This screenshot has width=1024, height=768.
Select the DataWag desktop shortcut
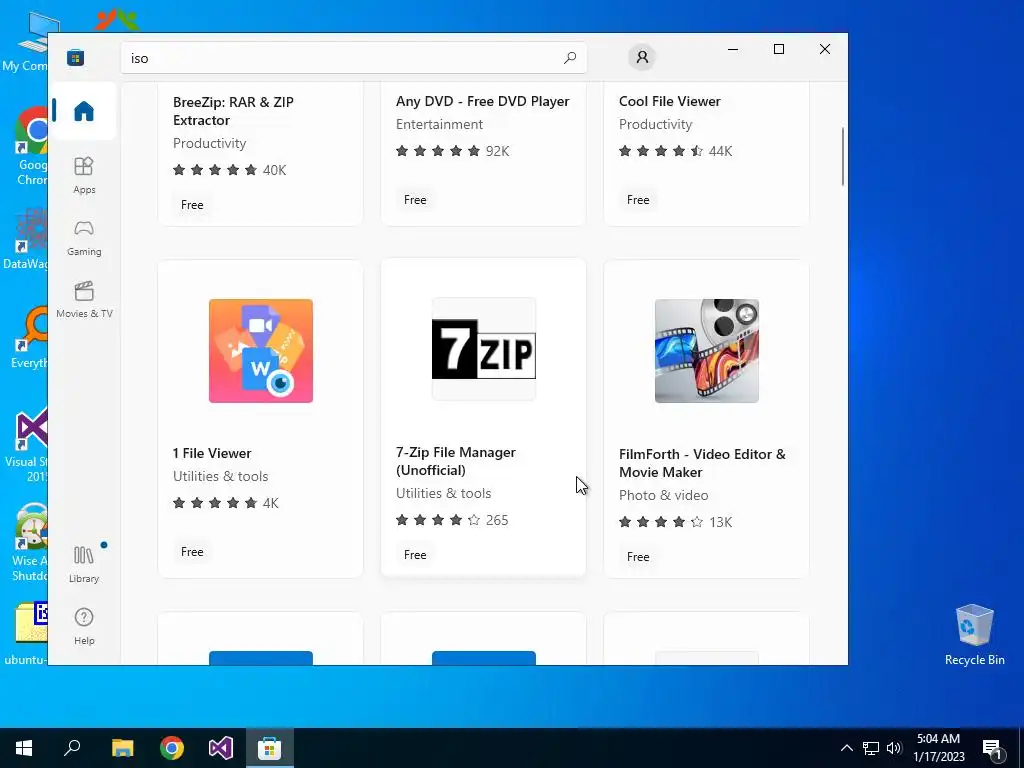click(26, 239)
